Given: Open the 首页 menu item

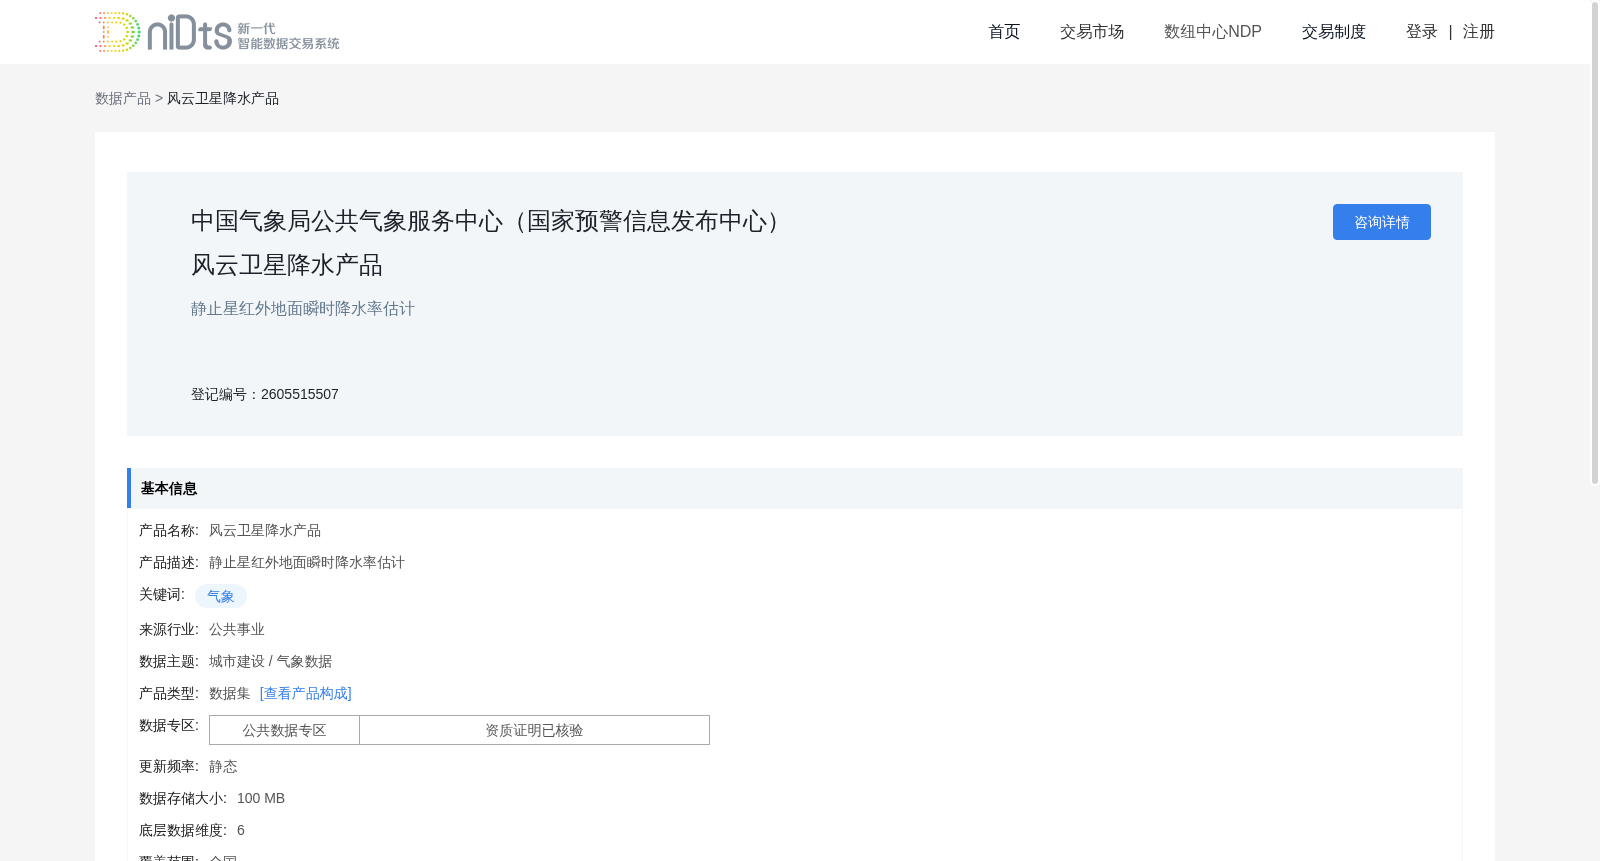Looking at the screenshot, I should point(1004,32).
